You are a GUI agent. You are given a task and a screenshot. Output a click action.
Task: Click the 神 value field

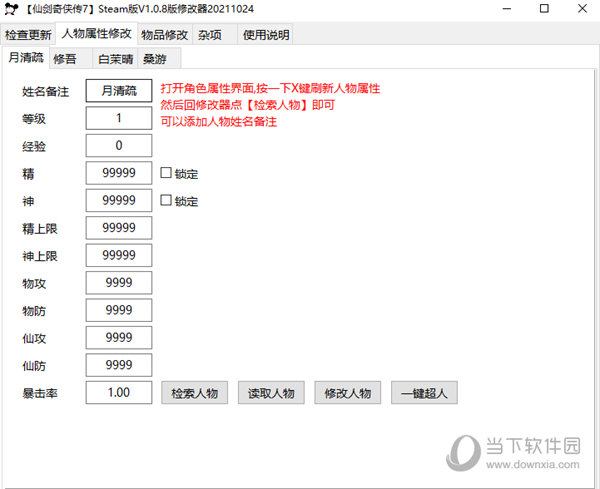tap(119, 200)
